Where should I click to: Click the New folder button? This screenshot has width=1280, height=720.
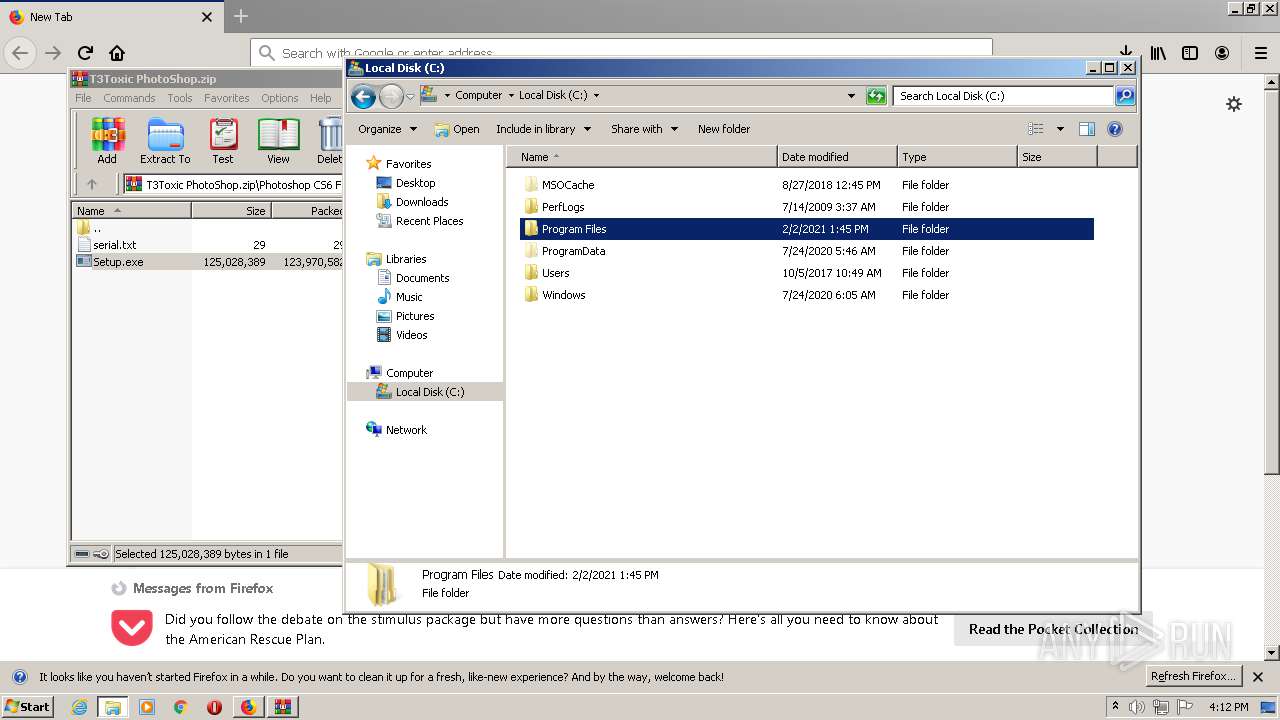click(724, 129)
